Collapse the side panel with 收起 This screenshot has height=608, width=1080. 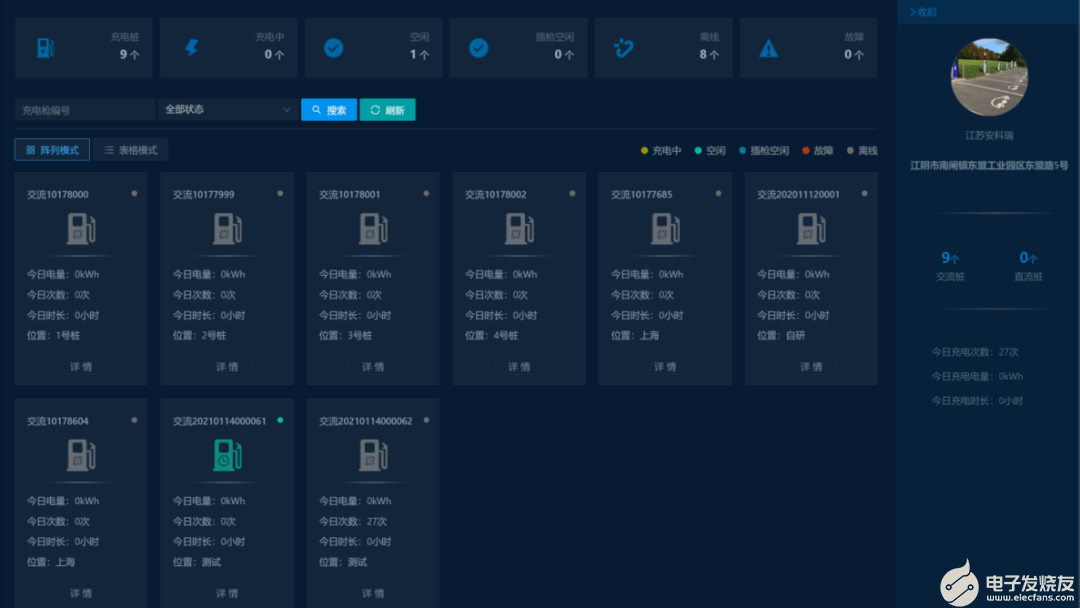click(922, 12)
